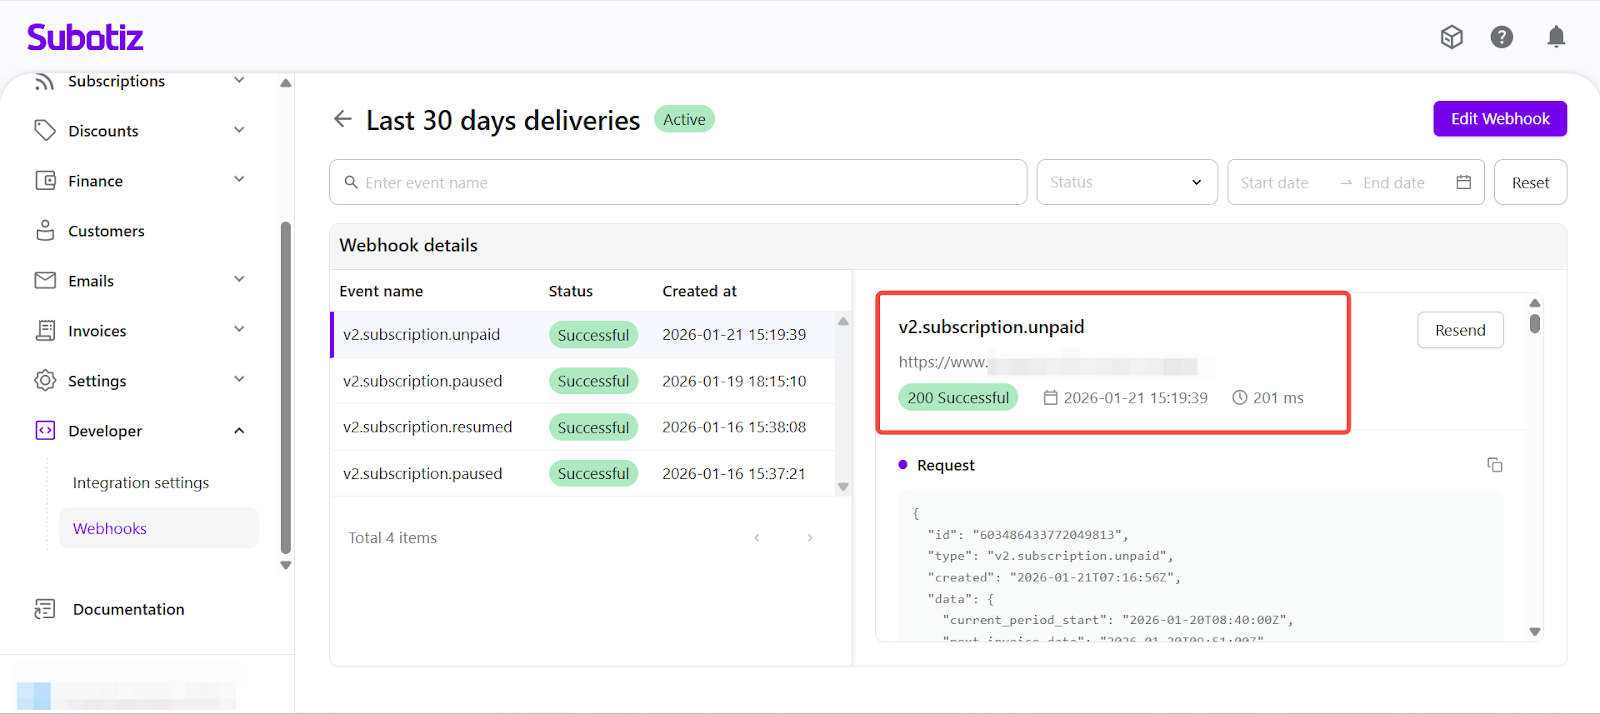1600x714 pixels.
Task: Open the calendar icon in date range
Action: tap(1463, 182)
